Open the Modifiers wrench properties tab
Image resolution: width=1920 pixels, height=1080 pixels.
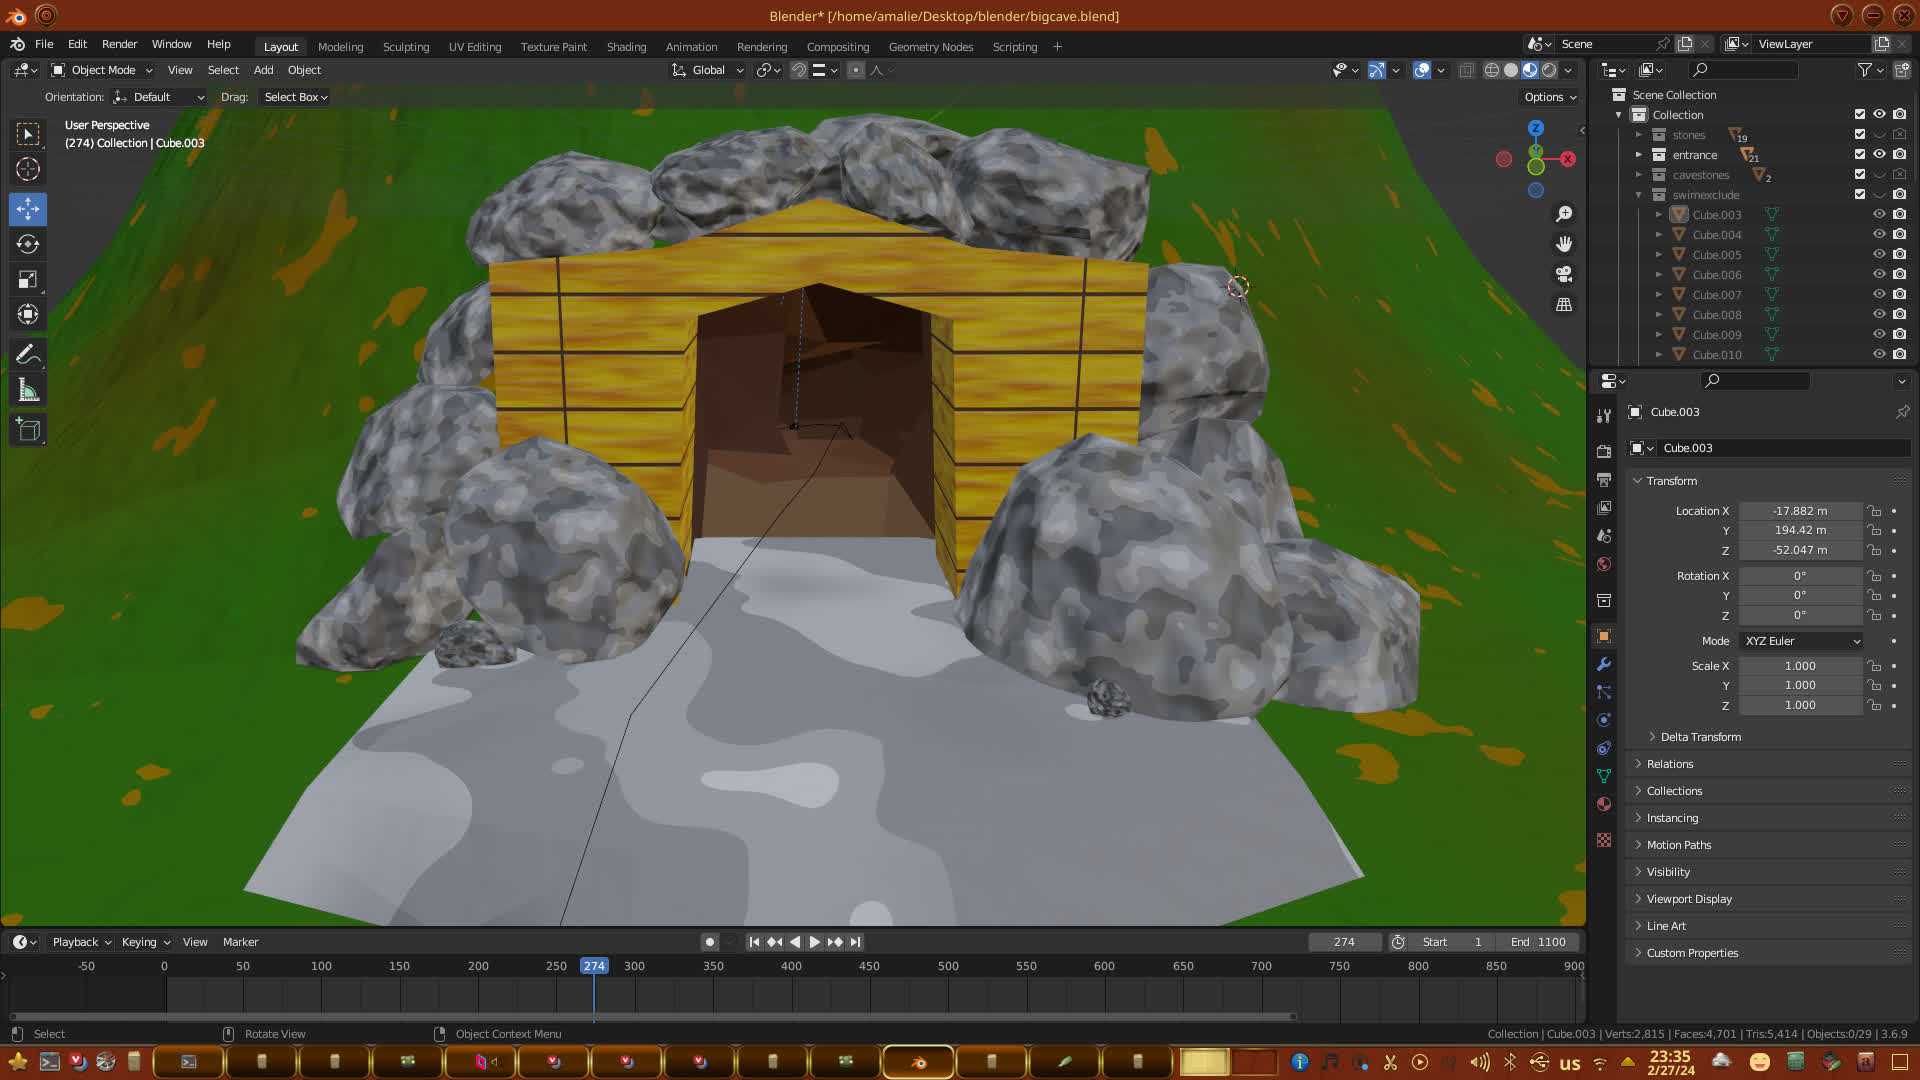pyautogui.click(x=1604, y=664)
